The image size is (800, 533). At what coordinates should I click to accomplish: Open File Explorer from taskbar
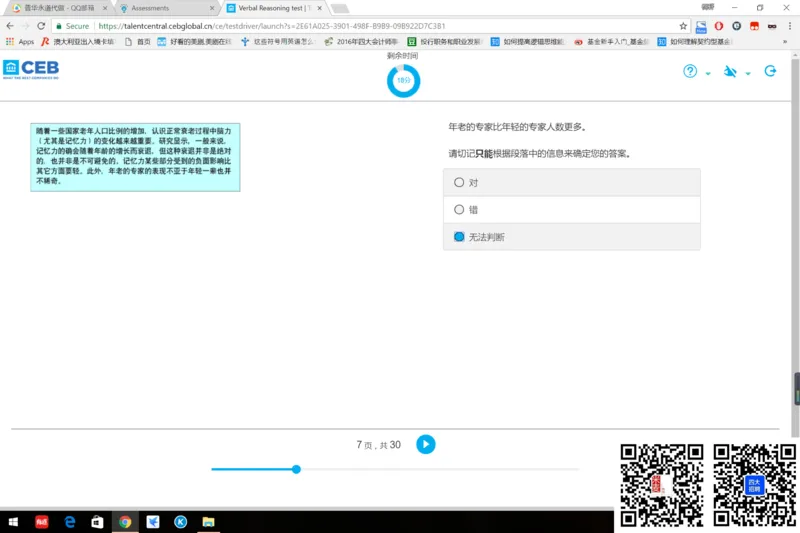[208, 522]
